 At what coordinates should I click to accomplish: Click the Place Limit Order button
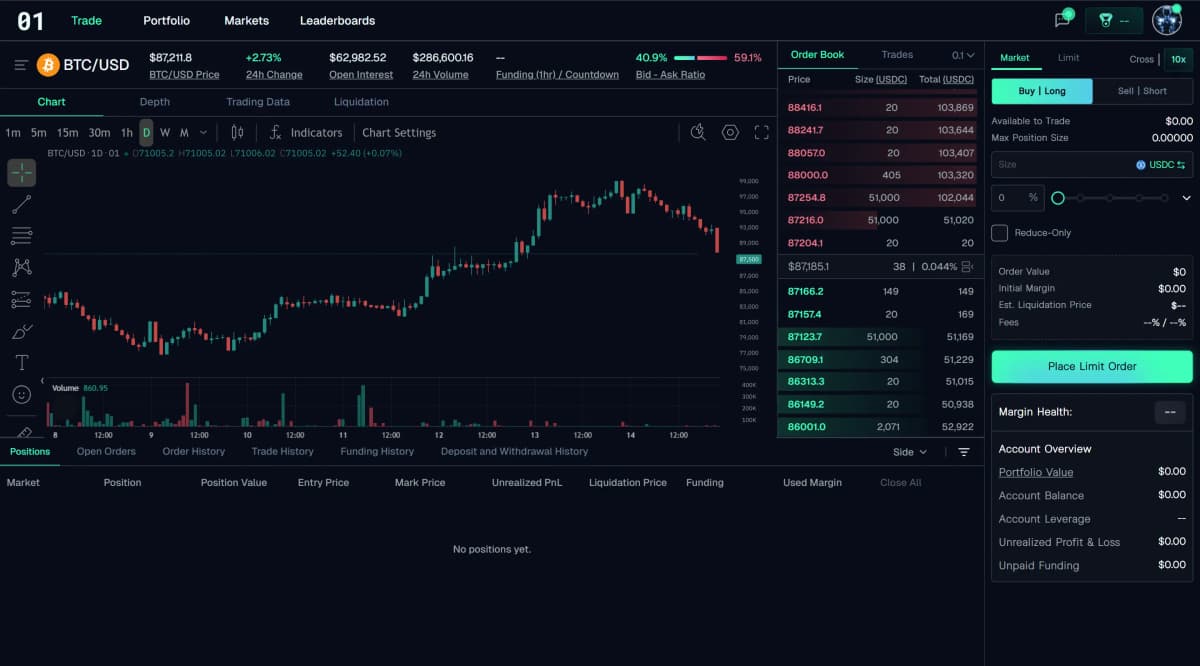[1092, 366]
